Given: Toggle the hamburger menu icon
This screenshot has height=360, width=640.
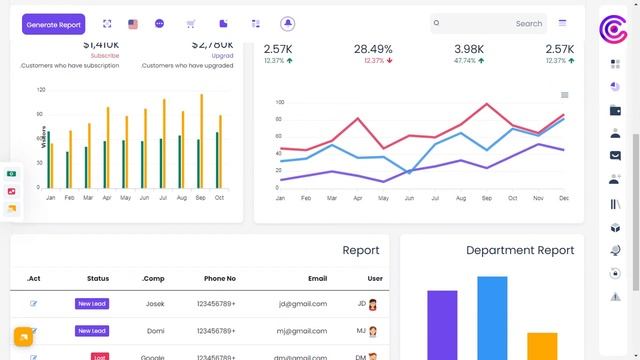Looking at the screenshot, I should [x=562, y=23].
